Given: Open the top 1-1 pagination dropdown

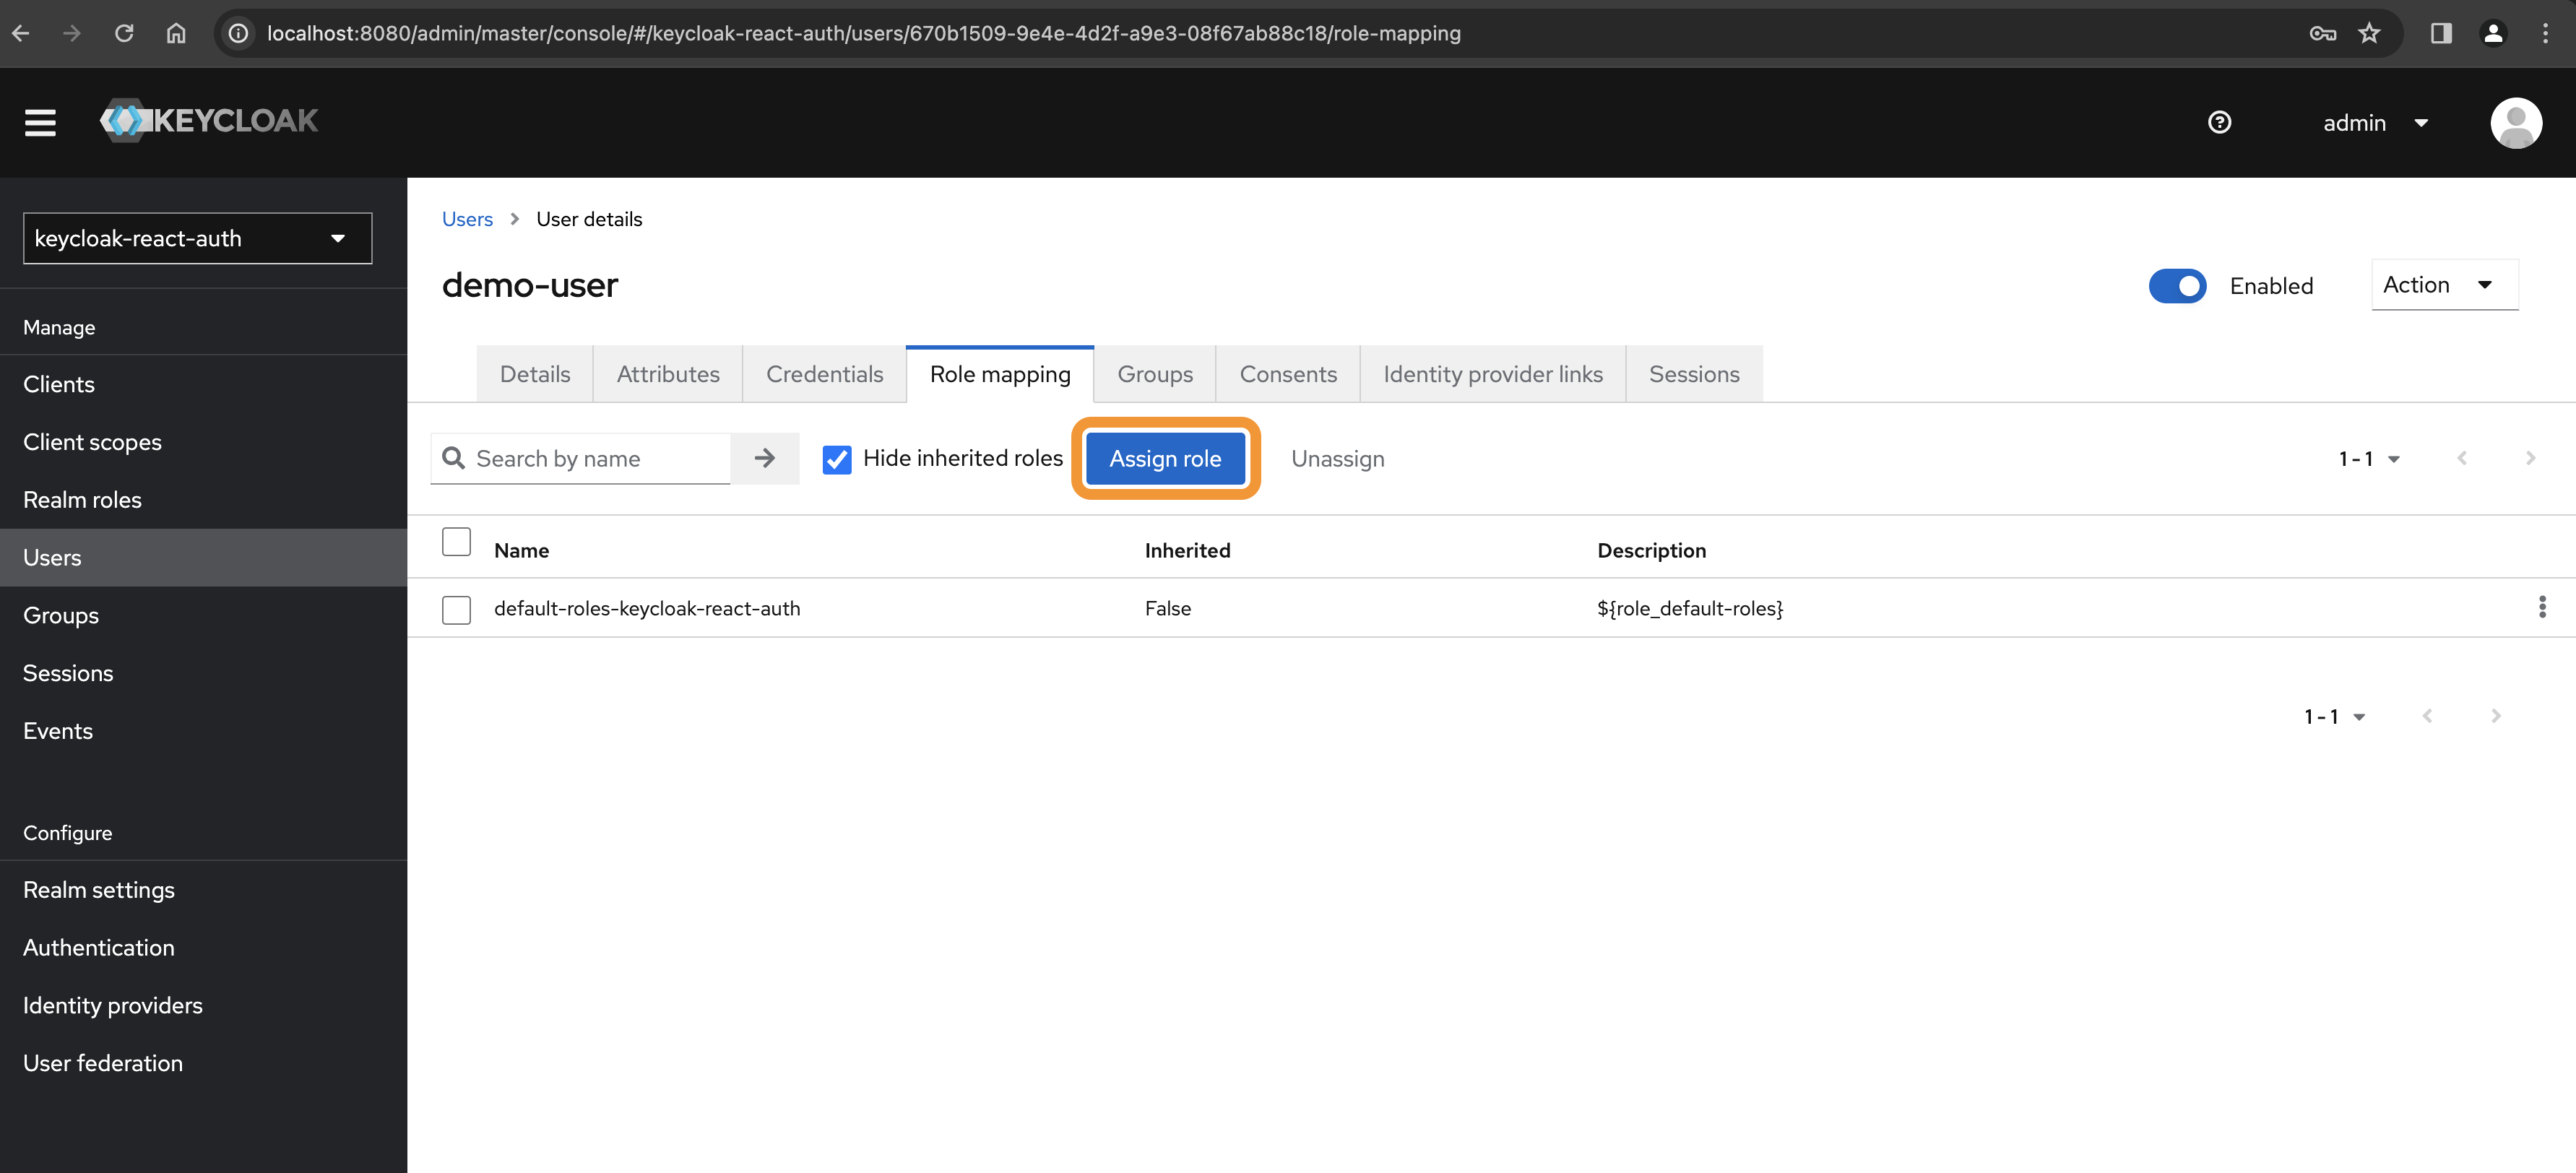Looking at the screenshot, I should 2368,459.
